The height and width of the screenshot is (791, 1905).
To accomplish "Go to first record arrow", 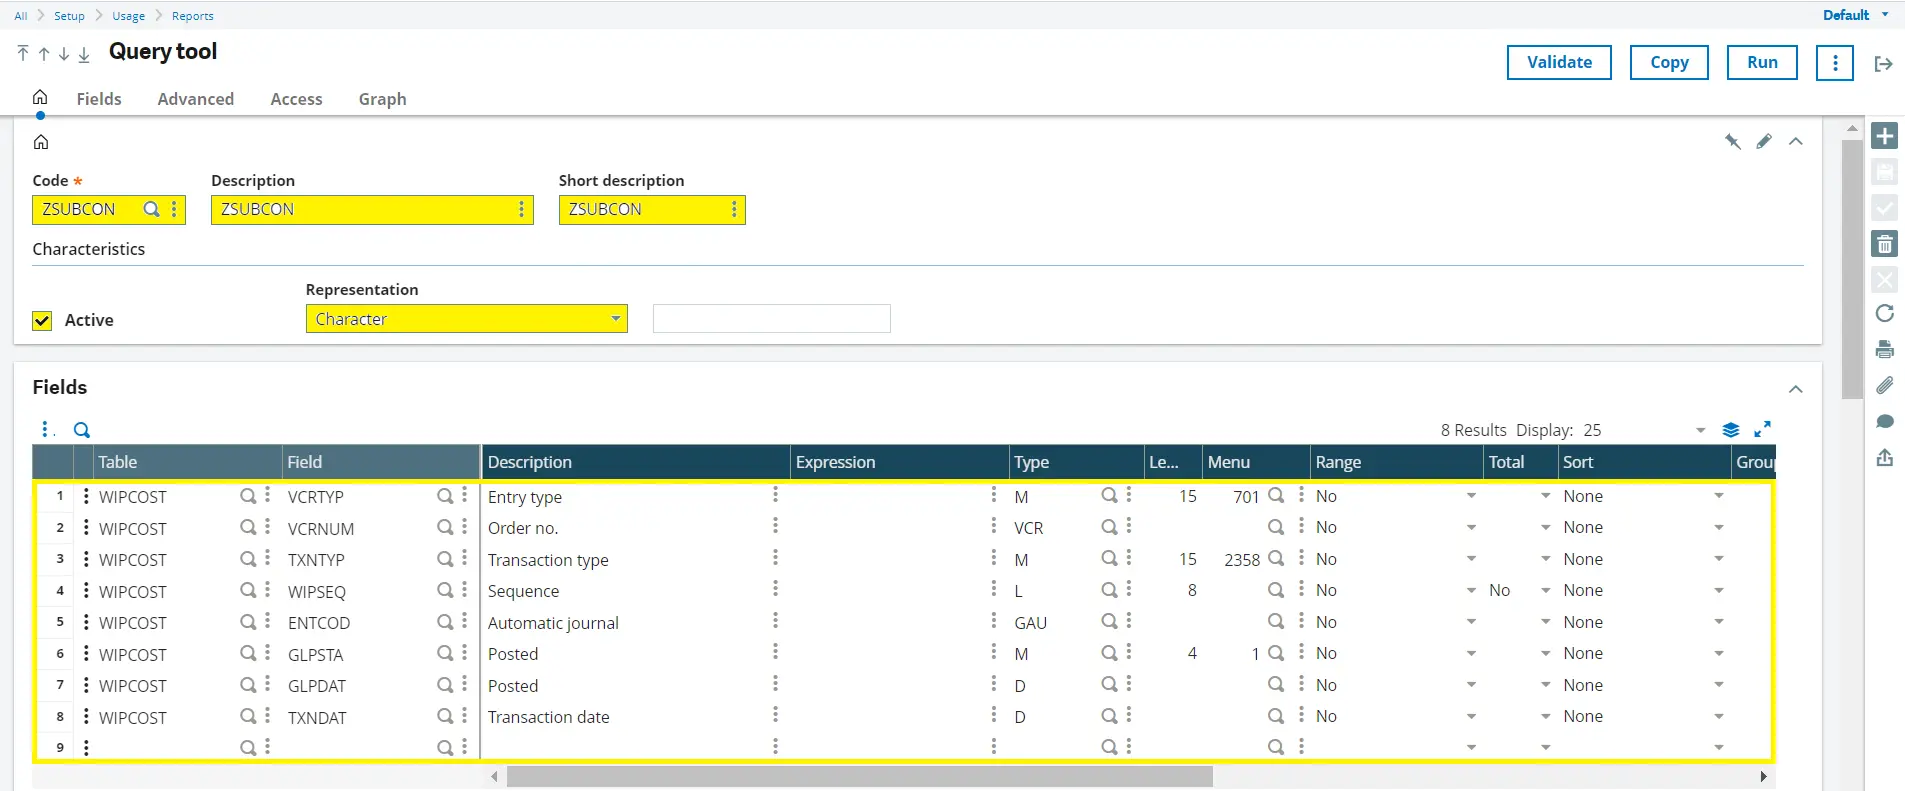I will (23, 53).
